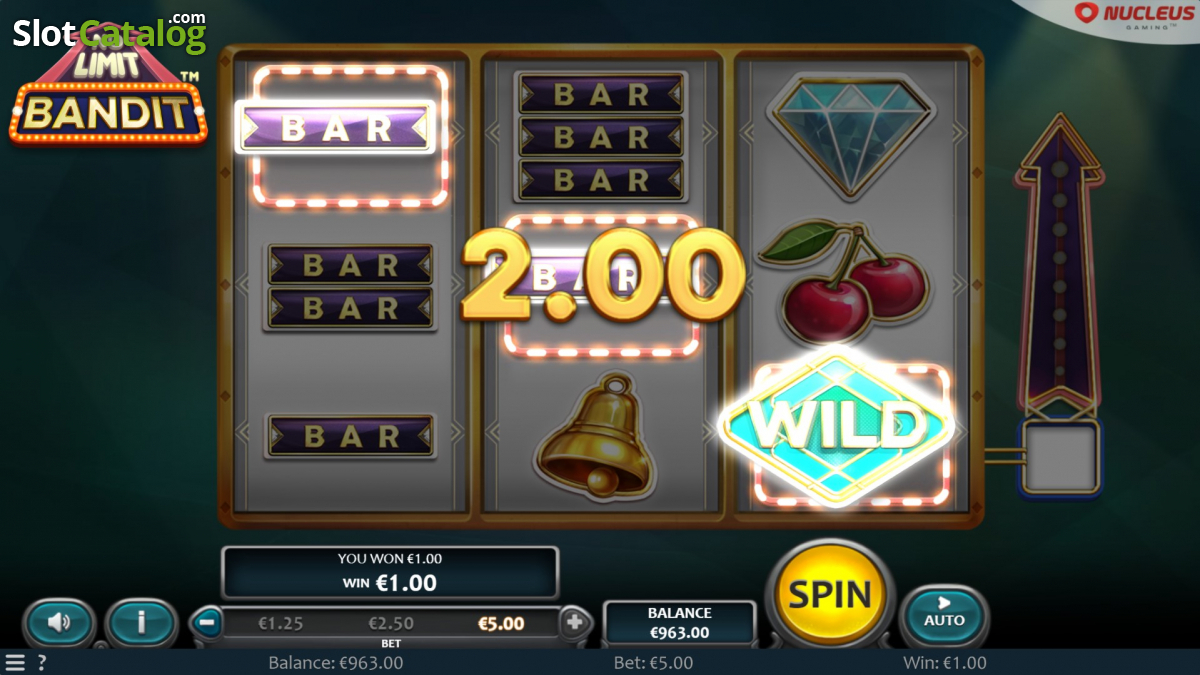Select the €2.50 bet option

[391, 623]
